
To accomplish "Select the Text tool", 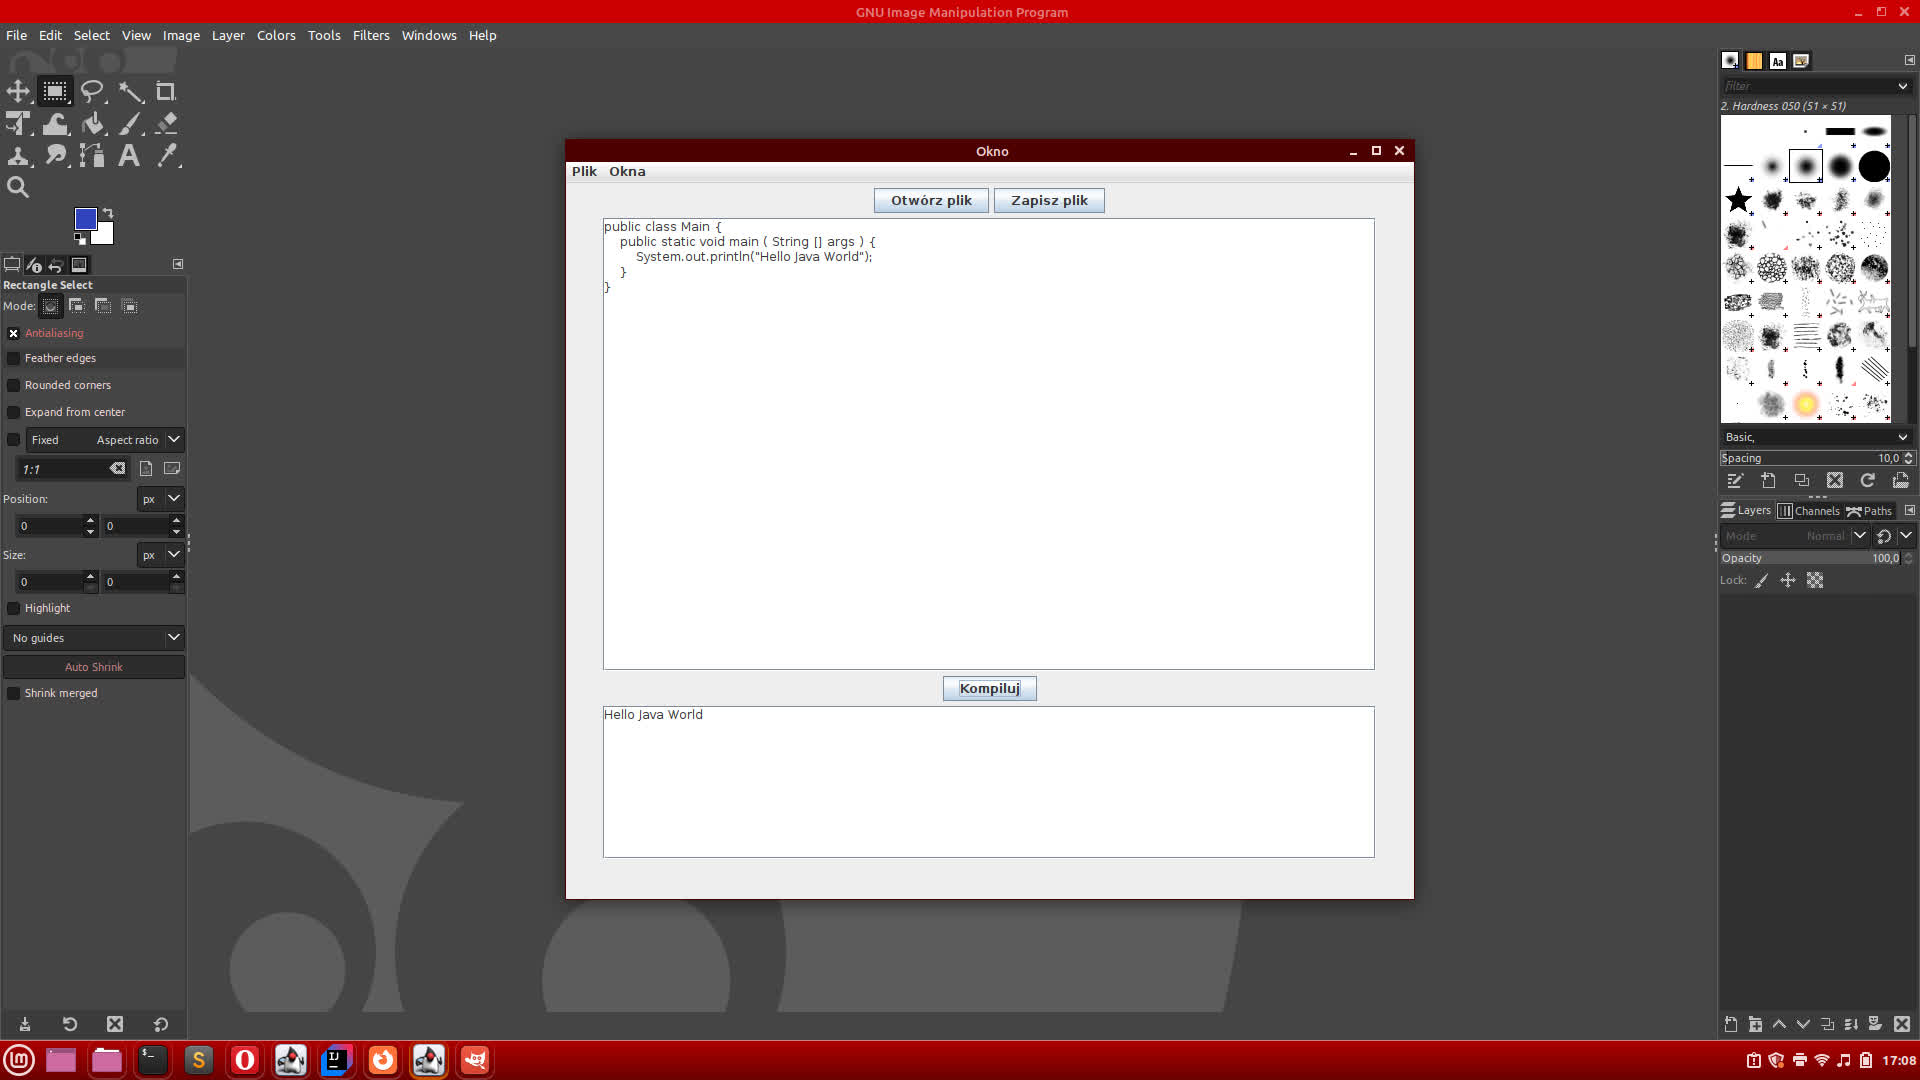I will click(x=129, y=156).
